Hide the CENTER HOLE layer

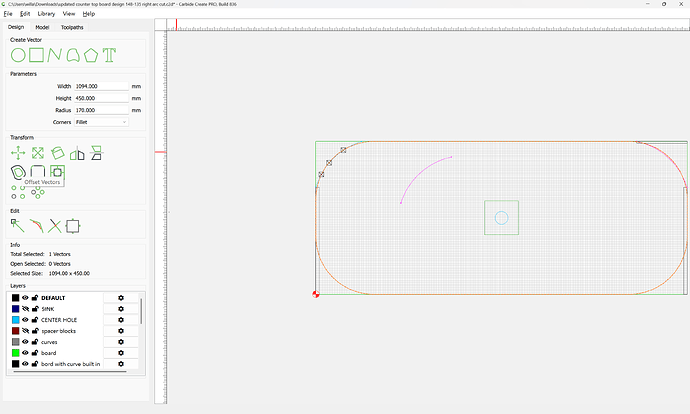tap(25, 320)
